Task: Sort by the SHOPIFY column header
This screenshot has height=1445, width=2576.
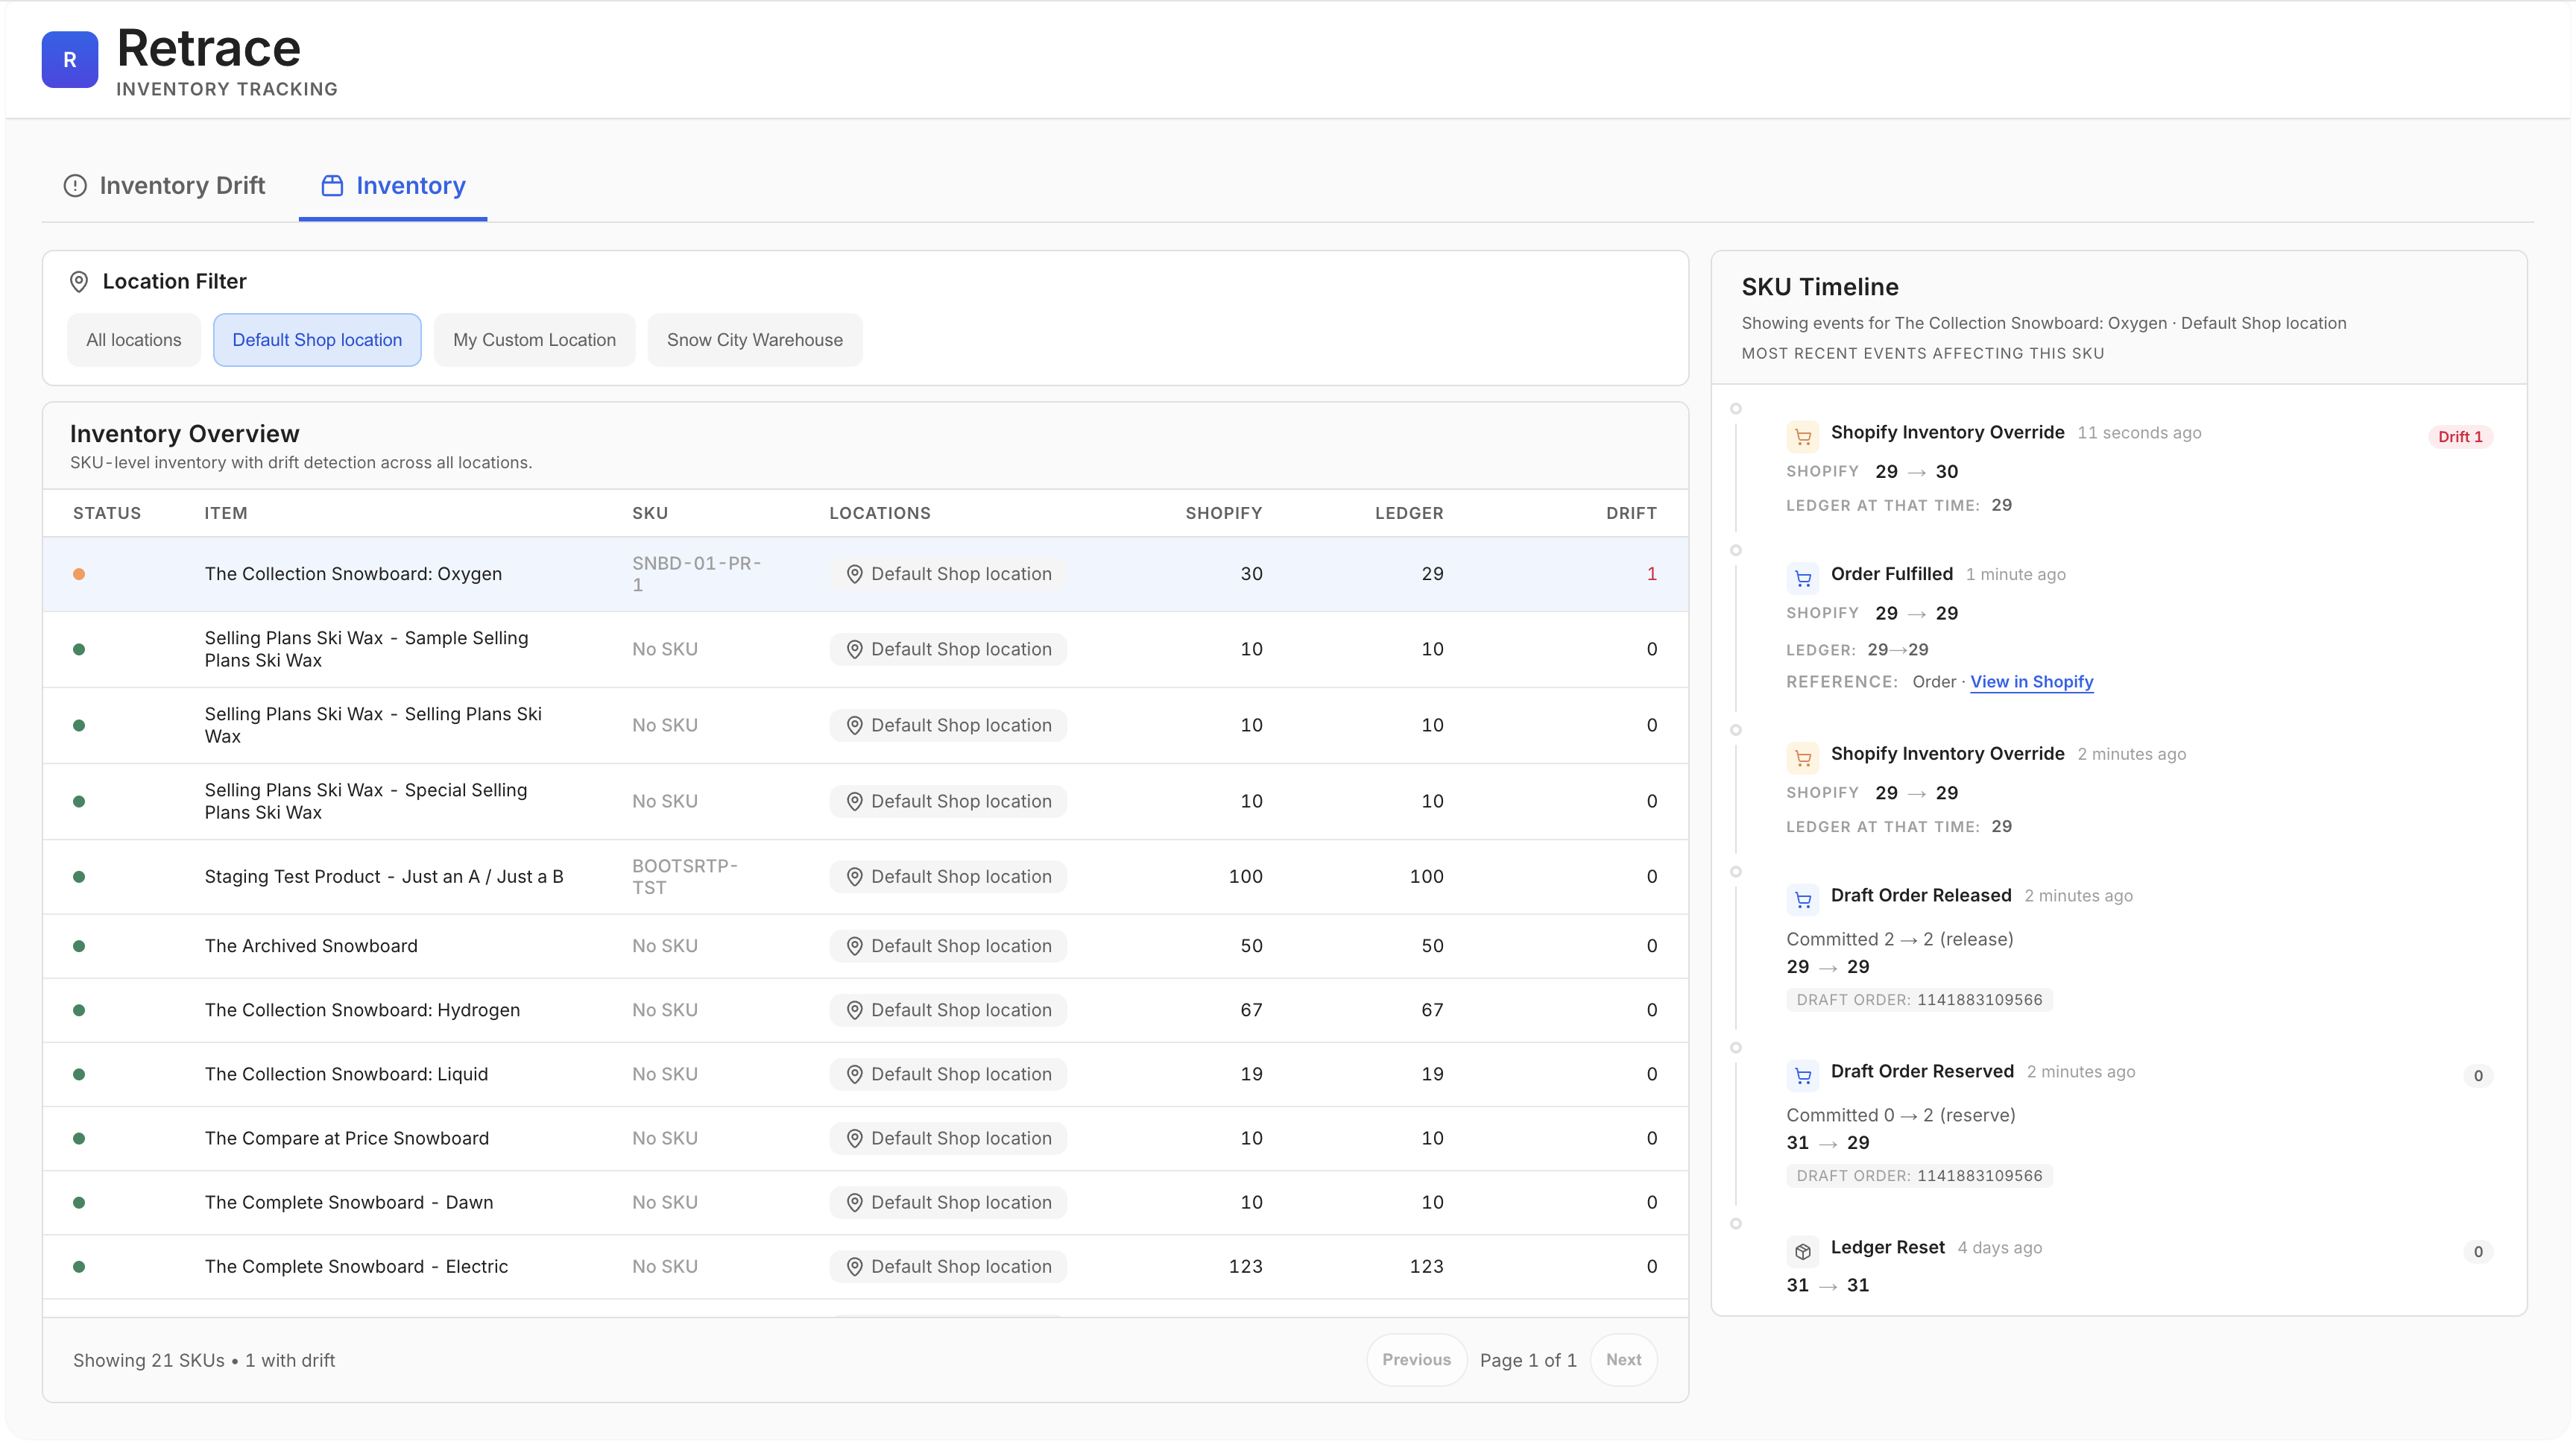Action: tap(1224, 513)
